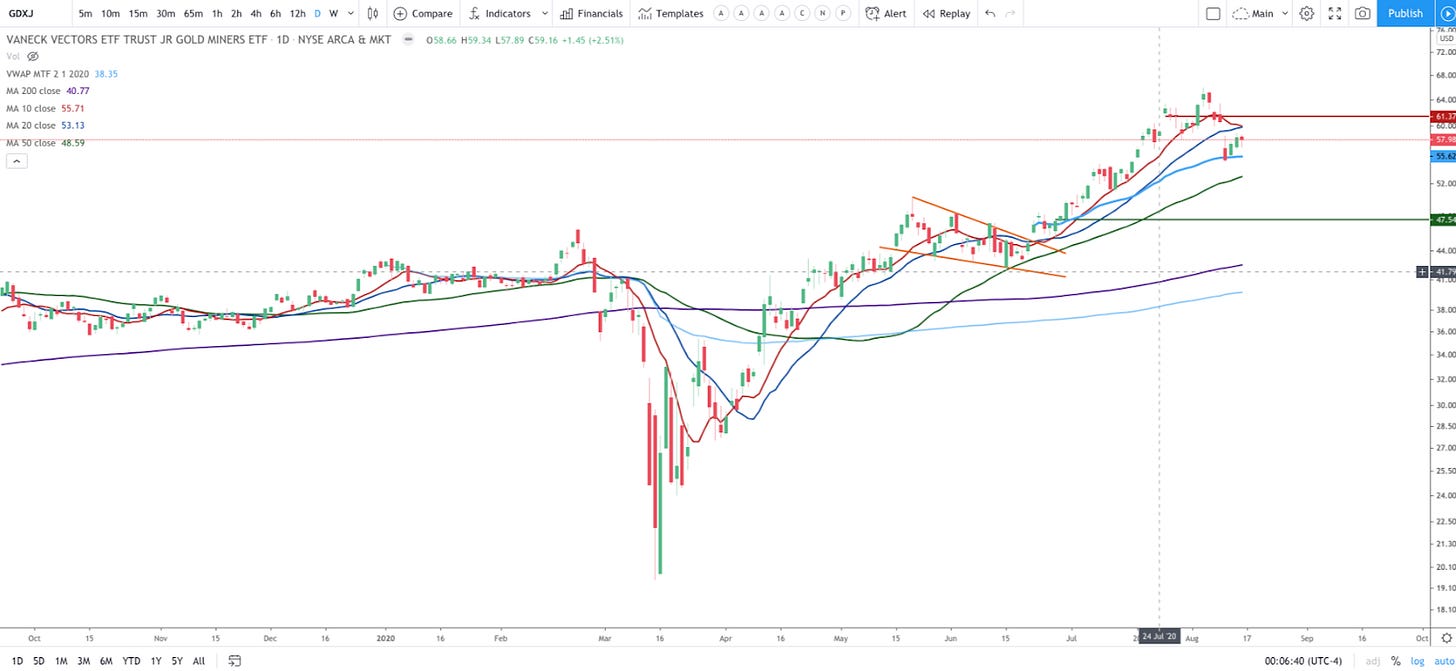
Task: Click the Main cloud layout name
Action: click(1255, 13)
